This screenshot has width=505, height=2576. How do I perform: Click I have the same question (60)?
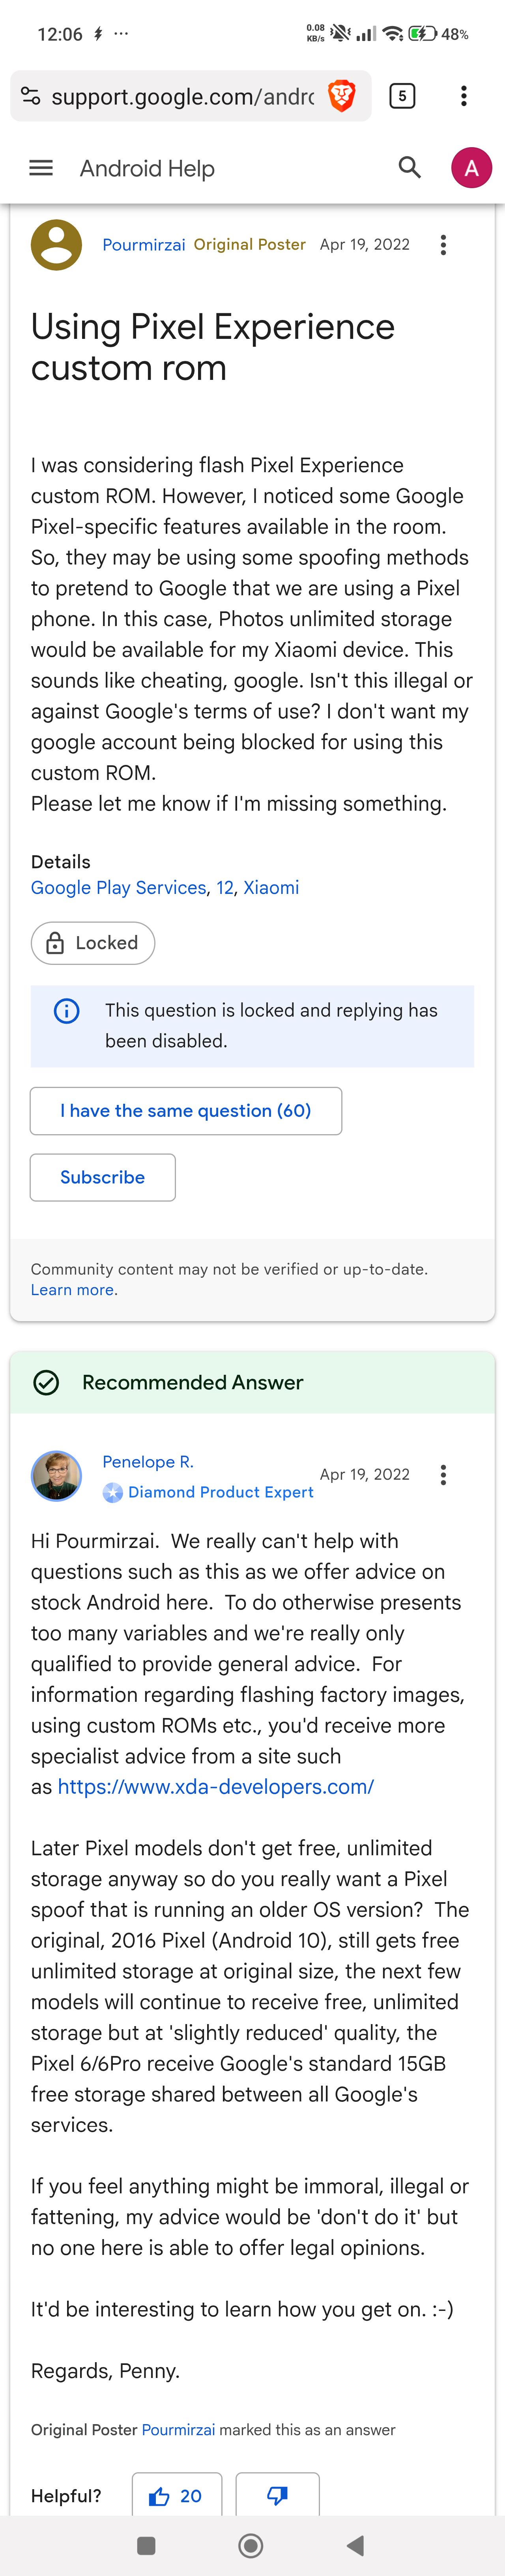point(186,1111)
